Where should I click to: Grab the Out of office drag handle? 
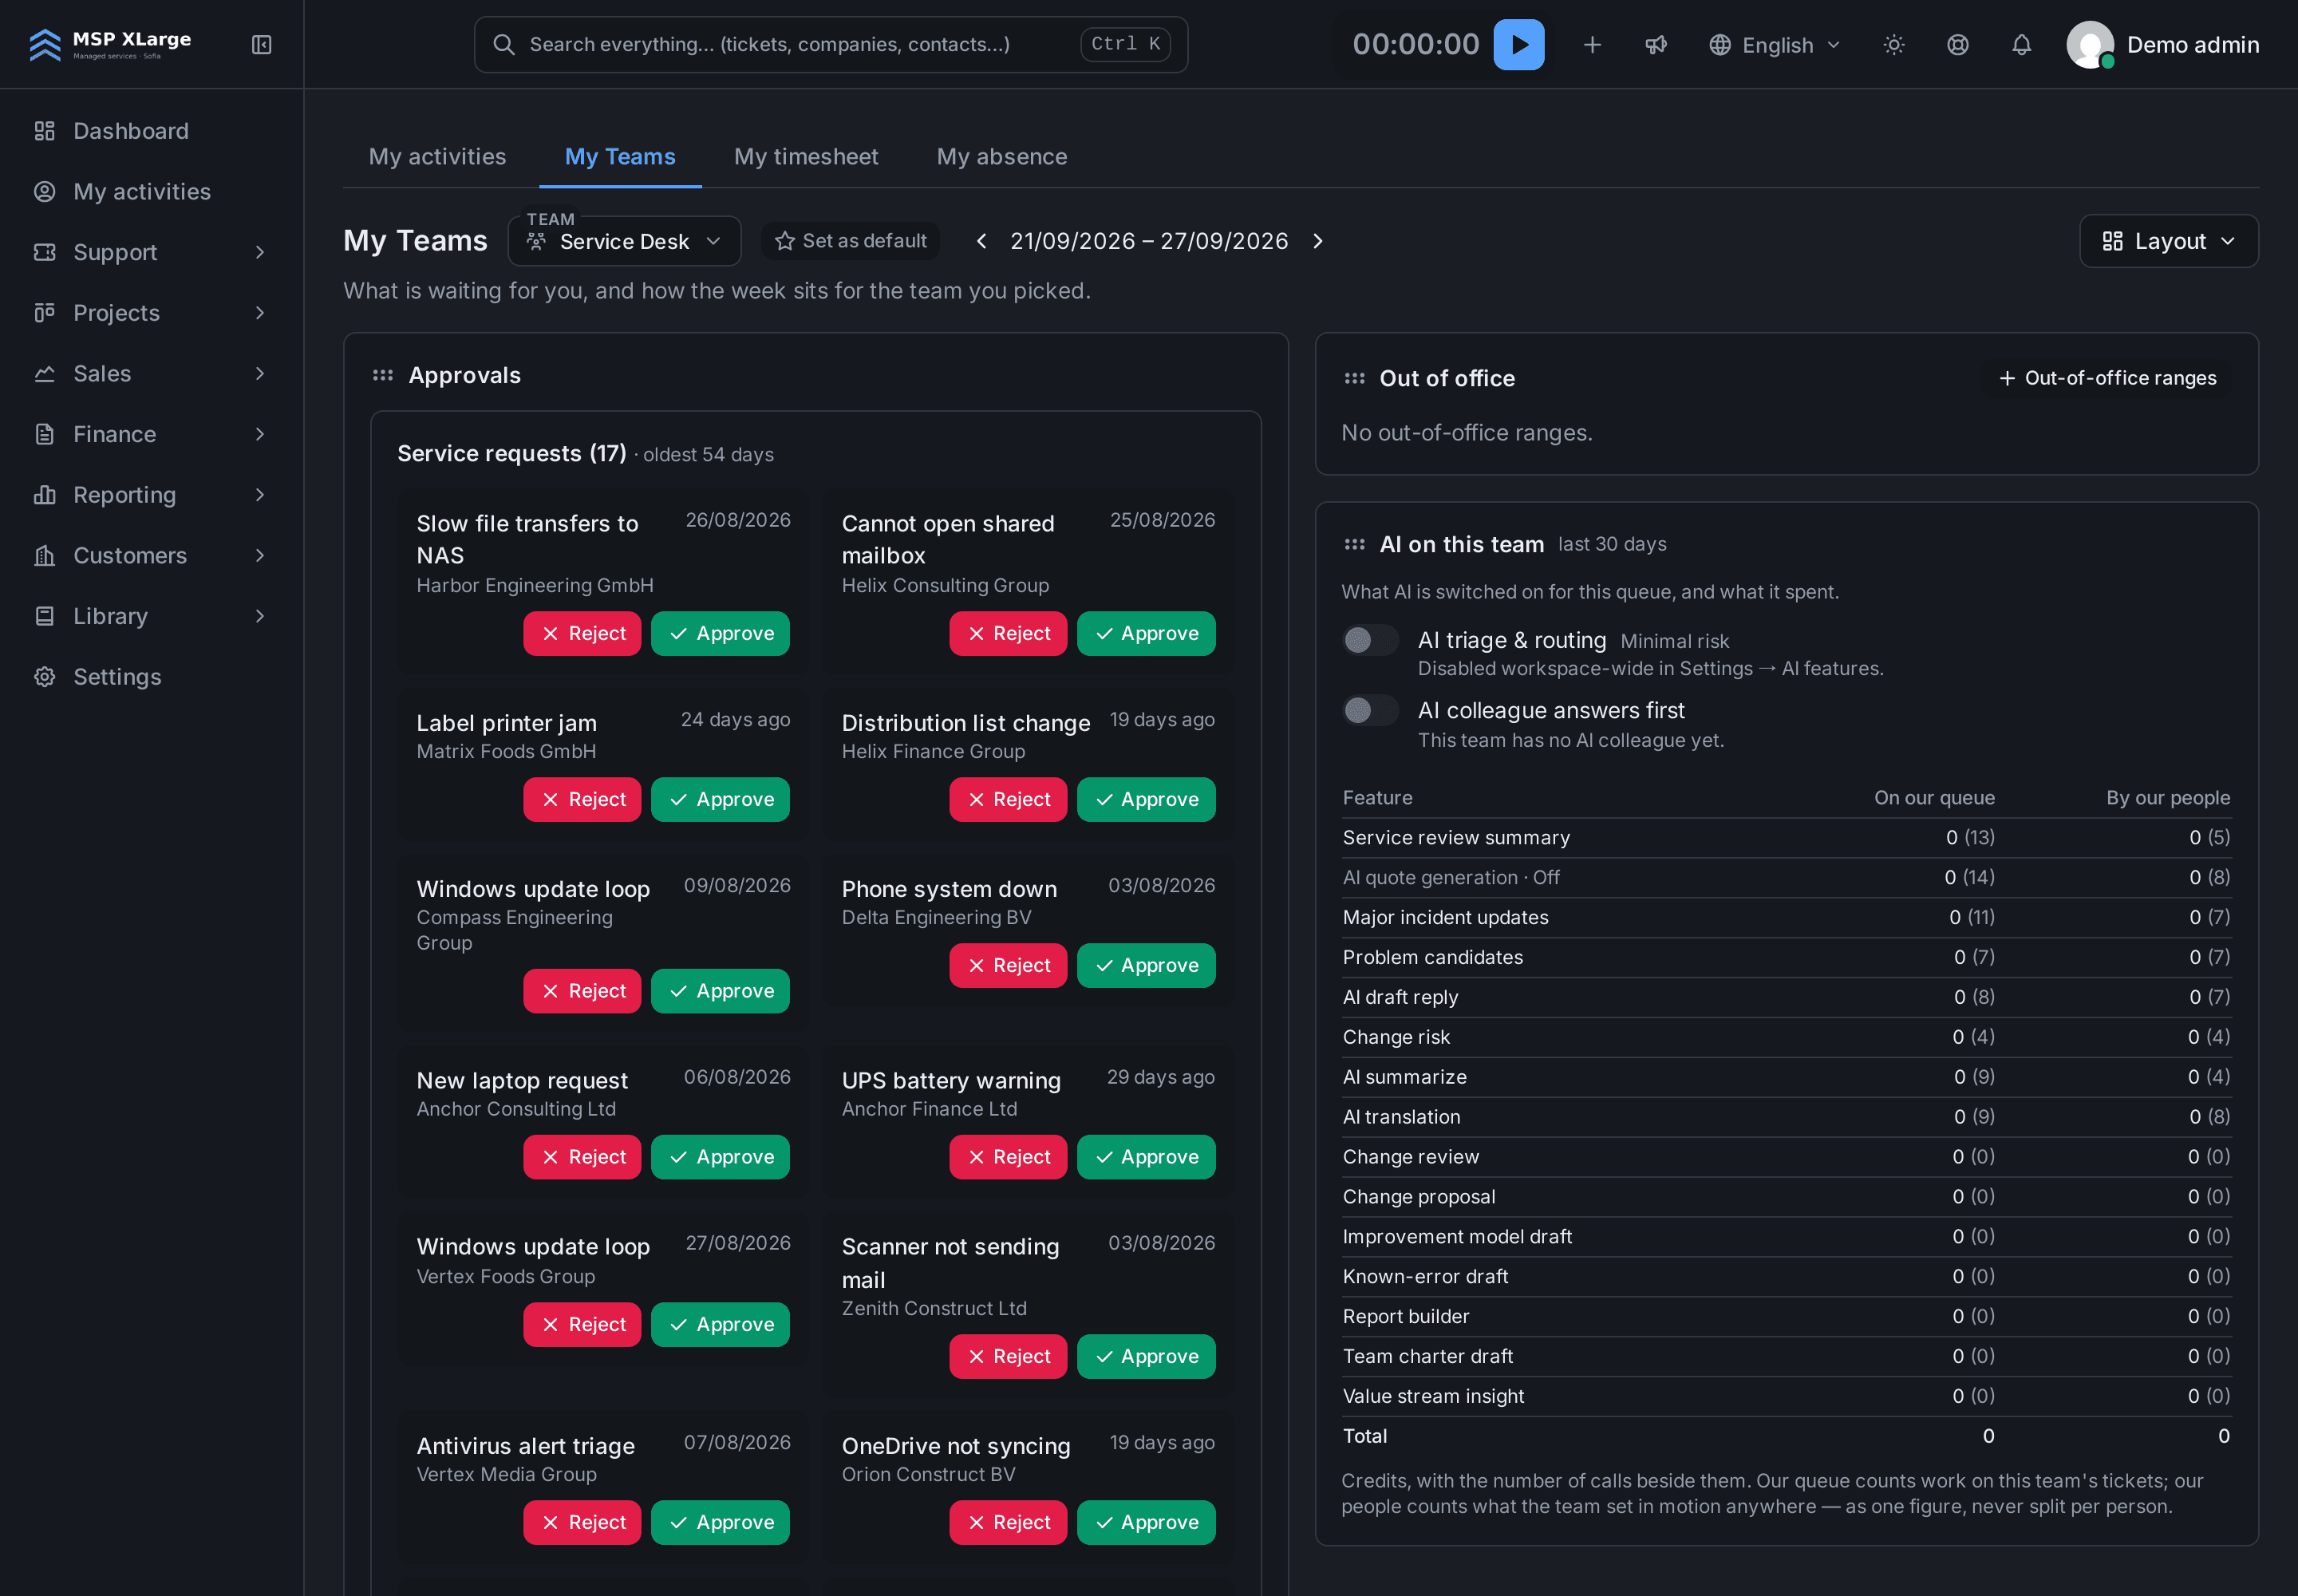coord(1354,379)
